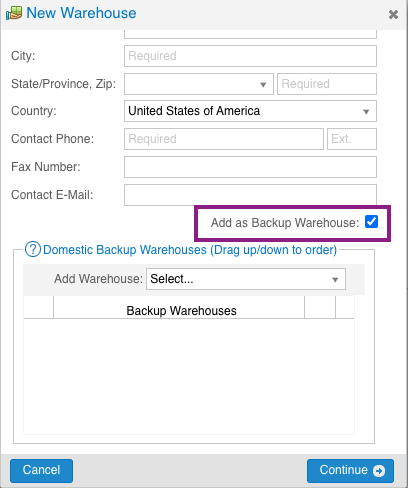Uncheck Add as Backup Warehouse
The image size is (408, 488).
click(x=371, y=222)
